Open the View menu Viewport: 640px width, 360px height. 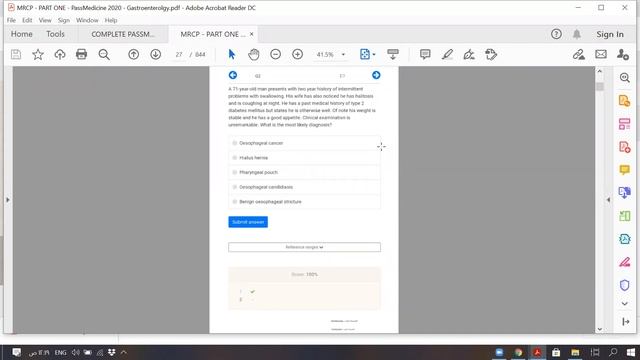click(x=45, y=20)
